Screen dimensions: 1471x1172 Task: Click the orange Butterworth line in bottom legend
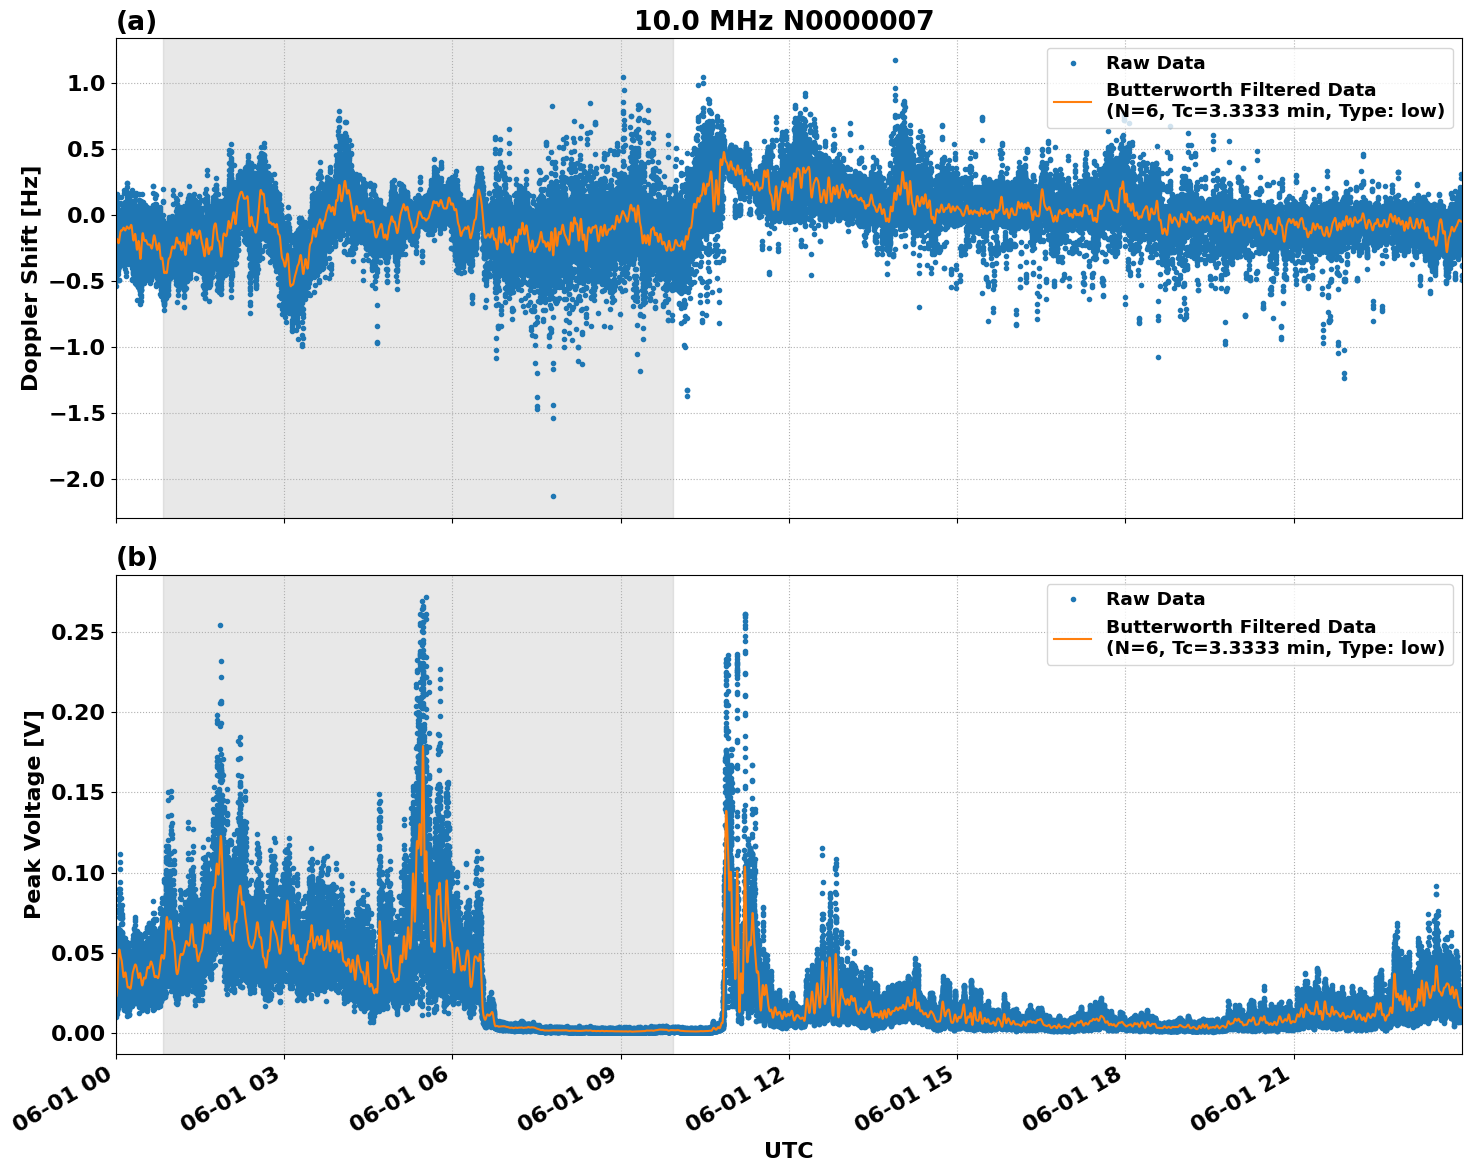tap(1073, 637)
